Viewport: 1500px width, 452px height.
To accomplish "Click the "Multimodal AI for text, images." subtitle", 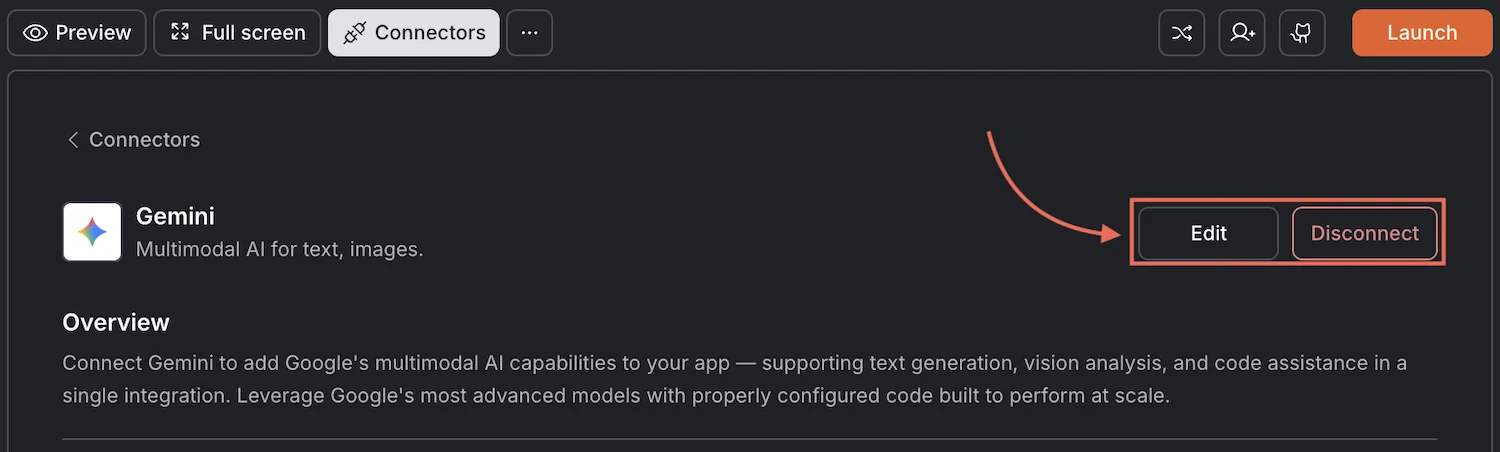I will [279, 249].
